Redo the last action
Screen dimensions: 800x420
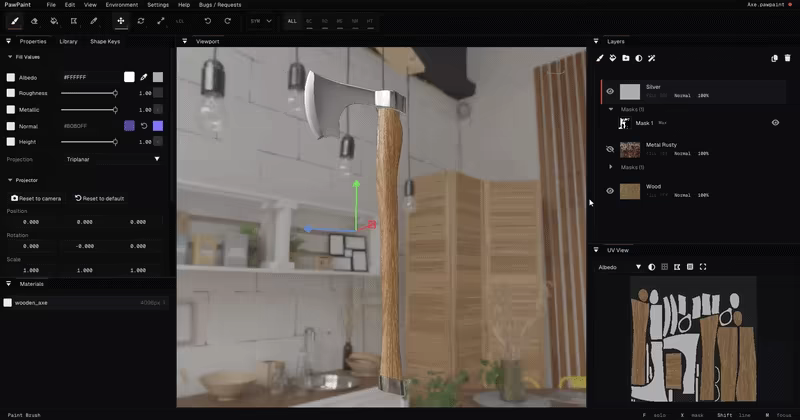click(x=228, y=21)
